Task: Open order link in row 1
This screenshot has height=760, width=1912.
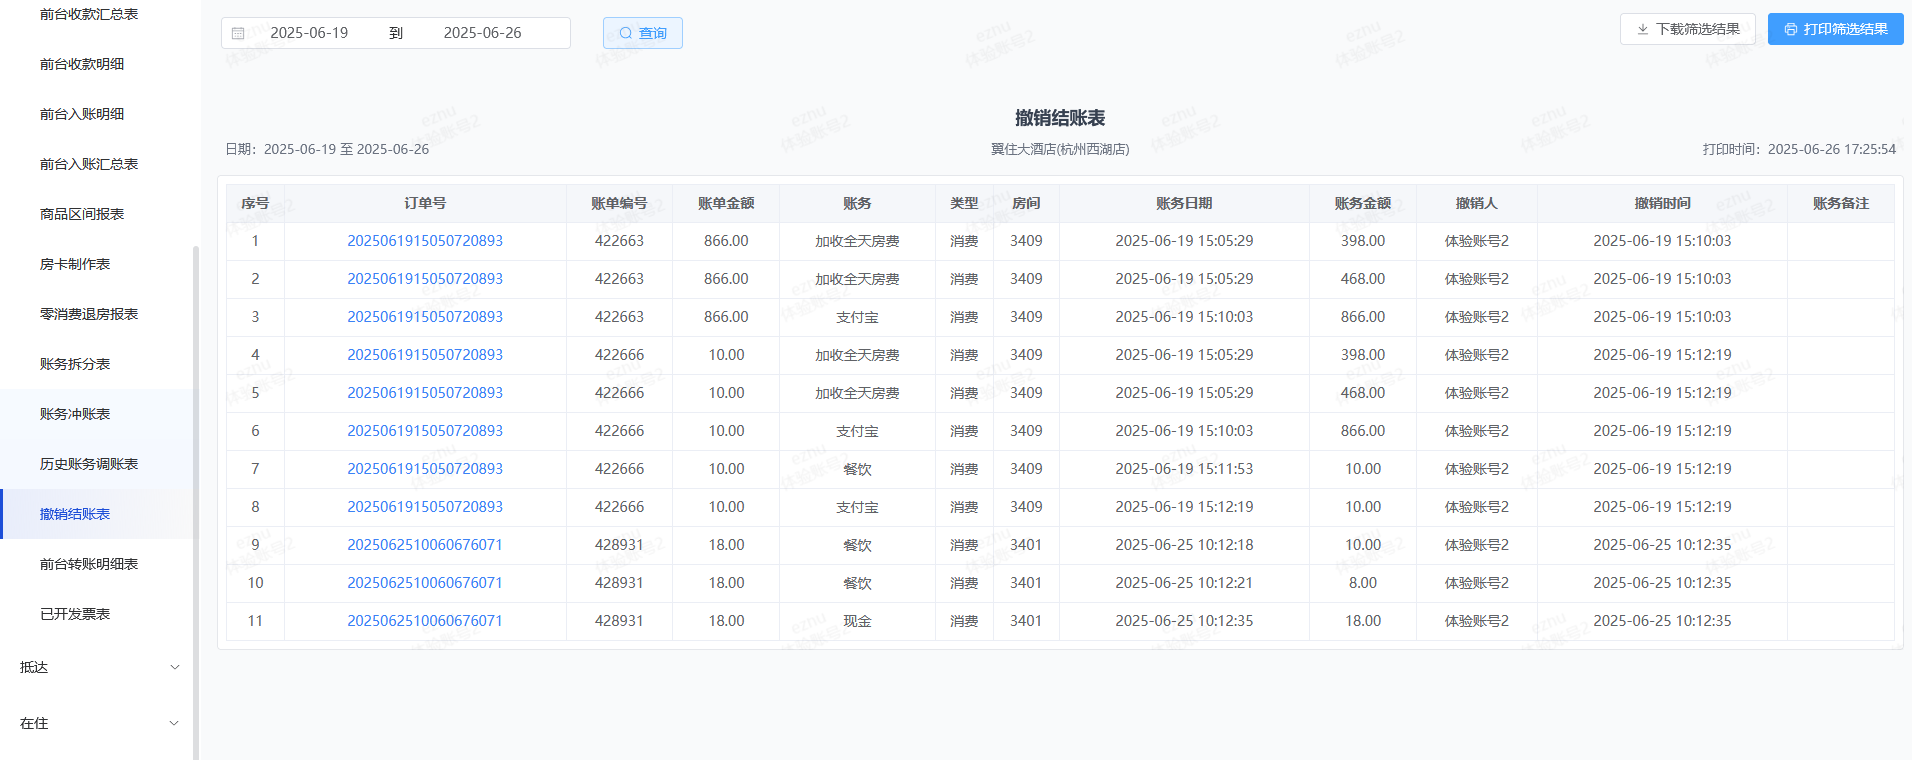Action: [x=425, y=241]
